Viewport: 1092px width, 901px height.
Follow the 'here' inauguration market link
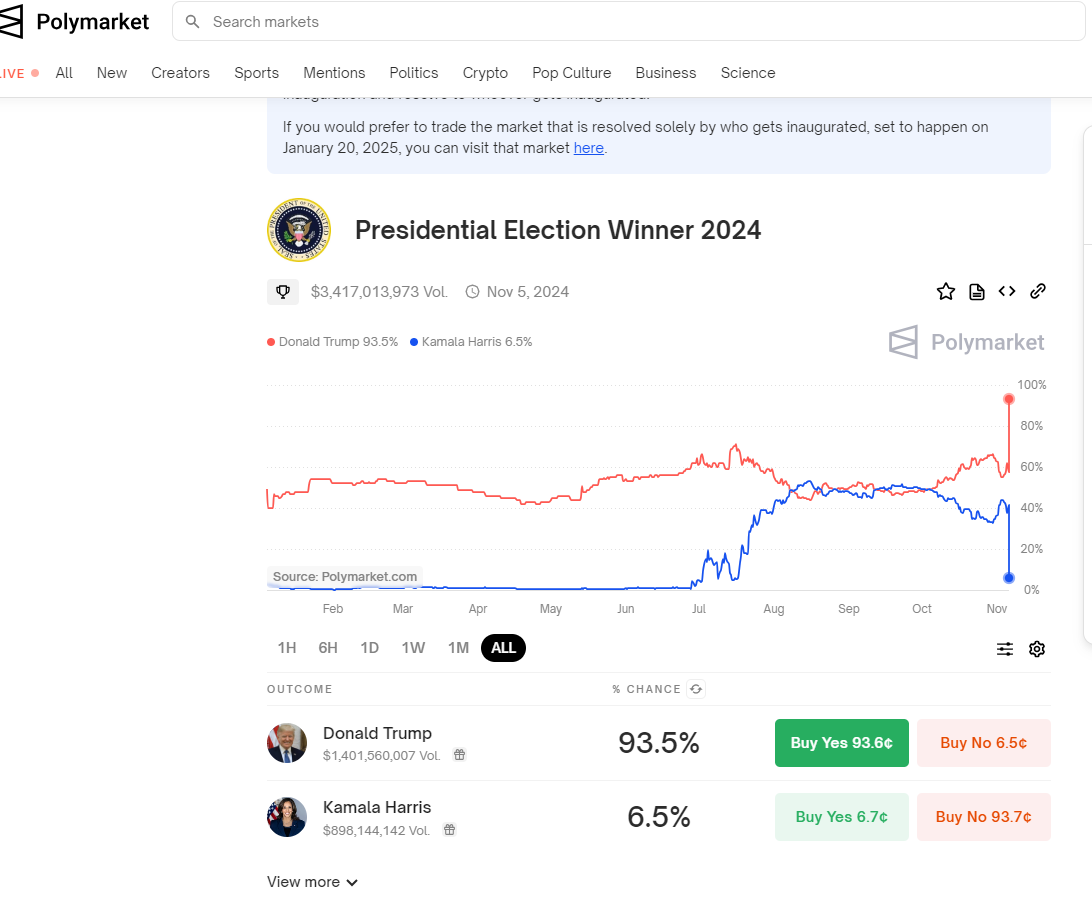click(x=588, y=148)
